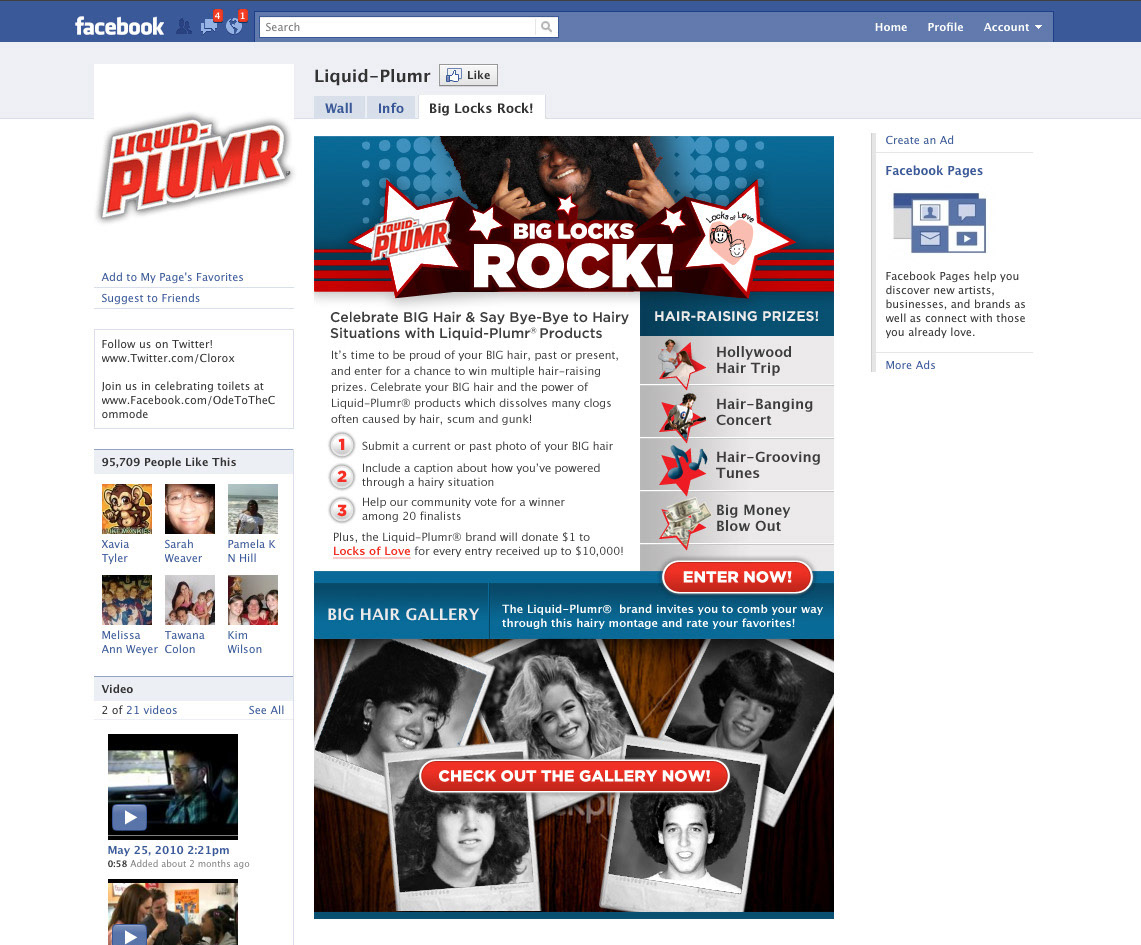Click Big Money Blow Out cash icon
This screenshot has width=1141, height=945.
pos(684,522)
